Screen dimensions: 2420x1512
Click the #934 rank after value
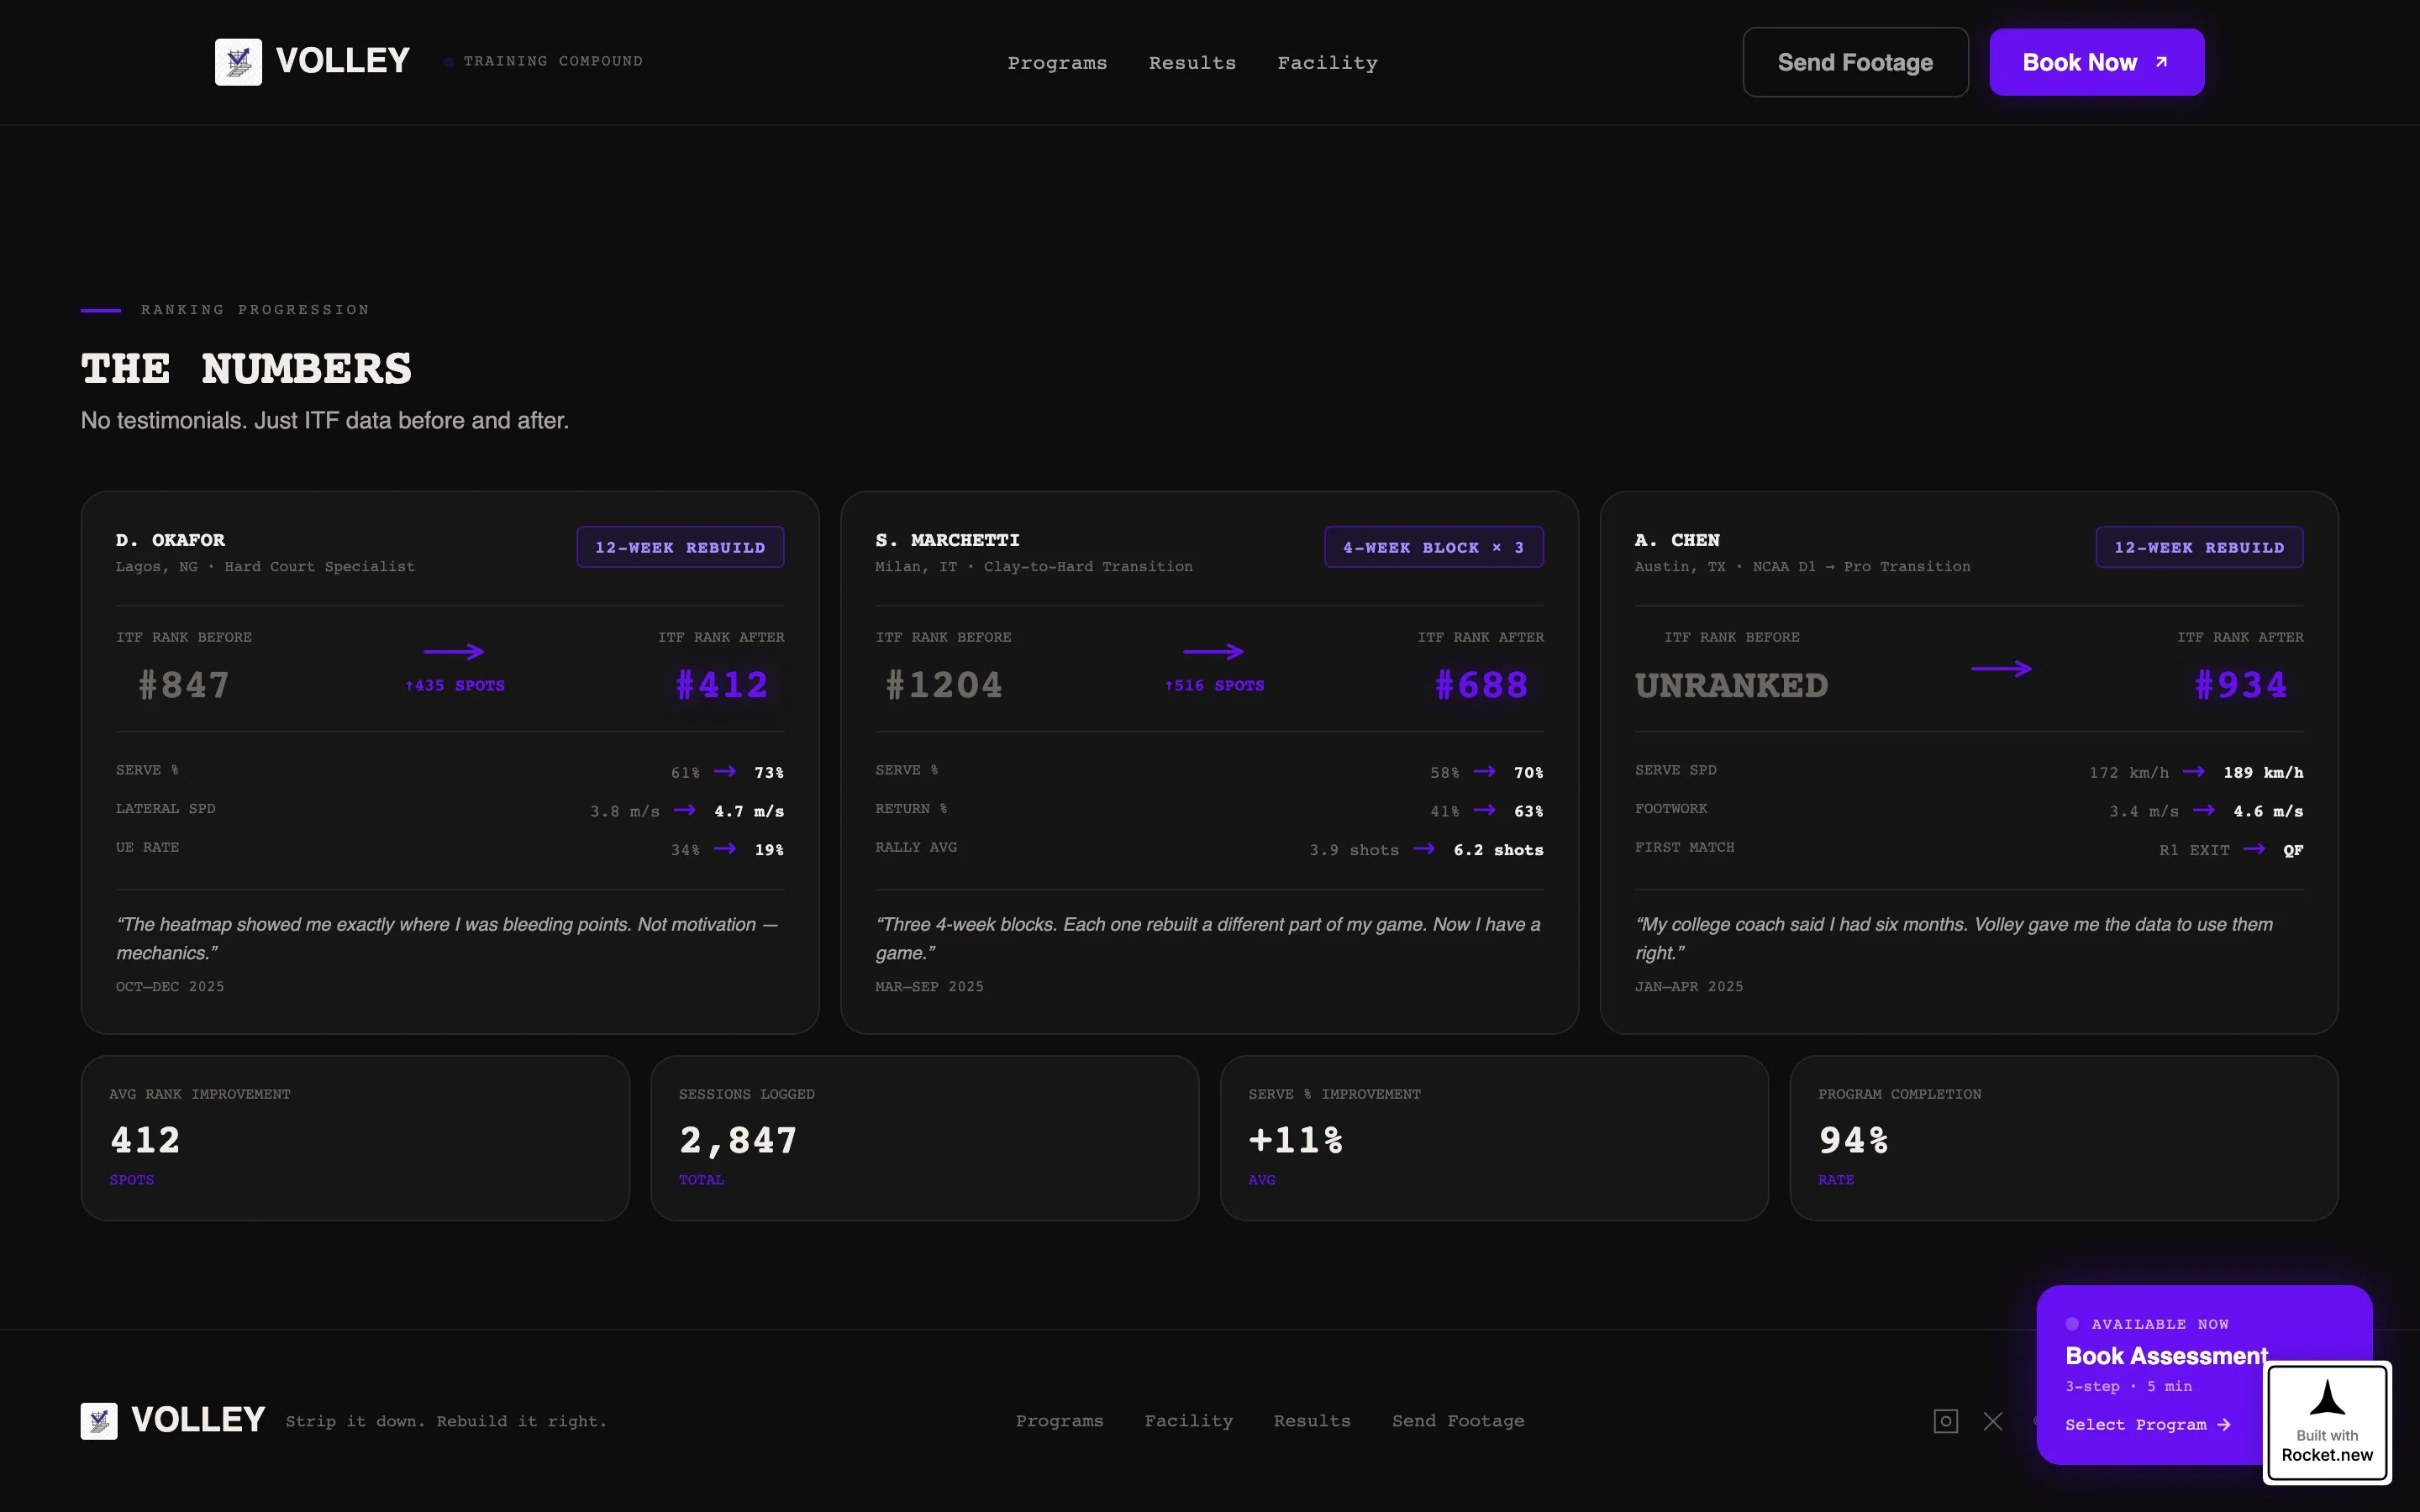(x=2240, y=685)
